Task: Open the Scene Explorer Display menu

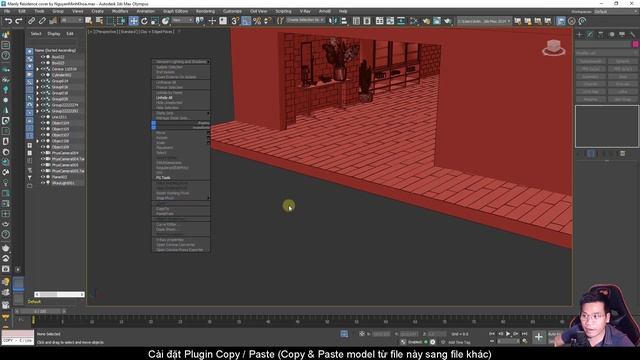Action: click(54, 34)
